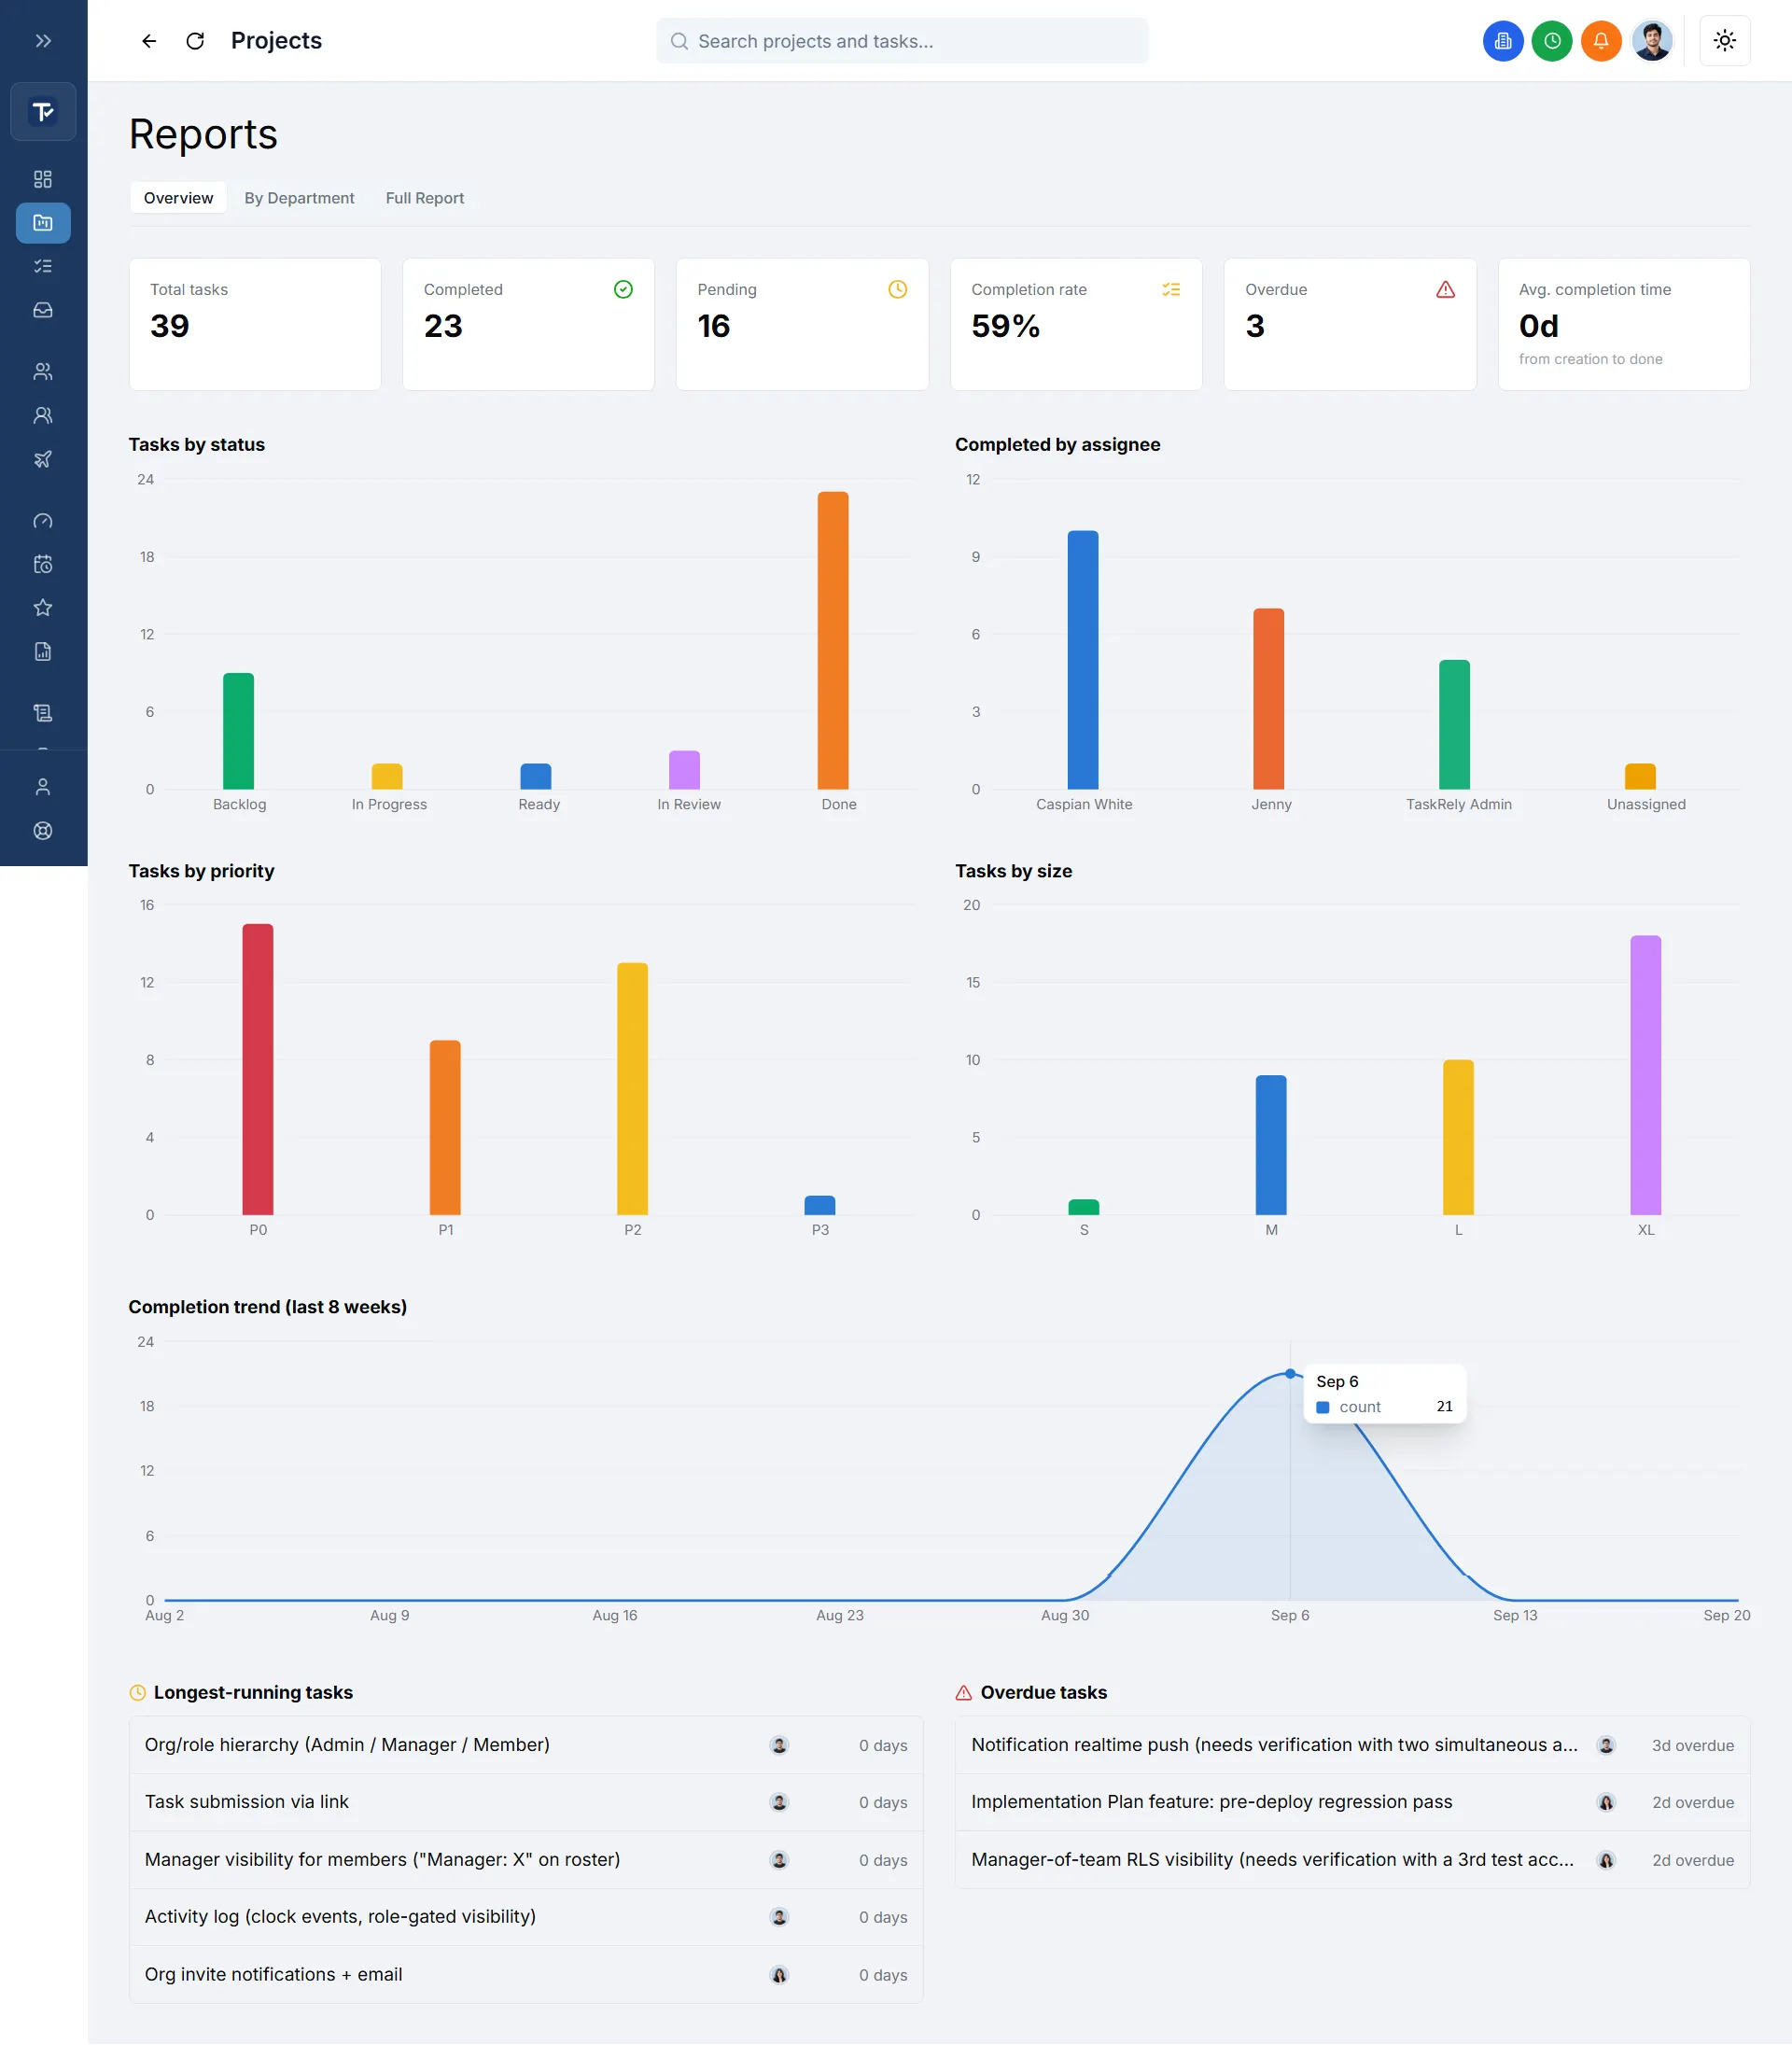Screen dimensions: 1792x2045
Task: Click the blue document header button
Action: coord(1503,41)
